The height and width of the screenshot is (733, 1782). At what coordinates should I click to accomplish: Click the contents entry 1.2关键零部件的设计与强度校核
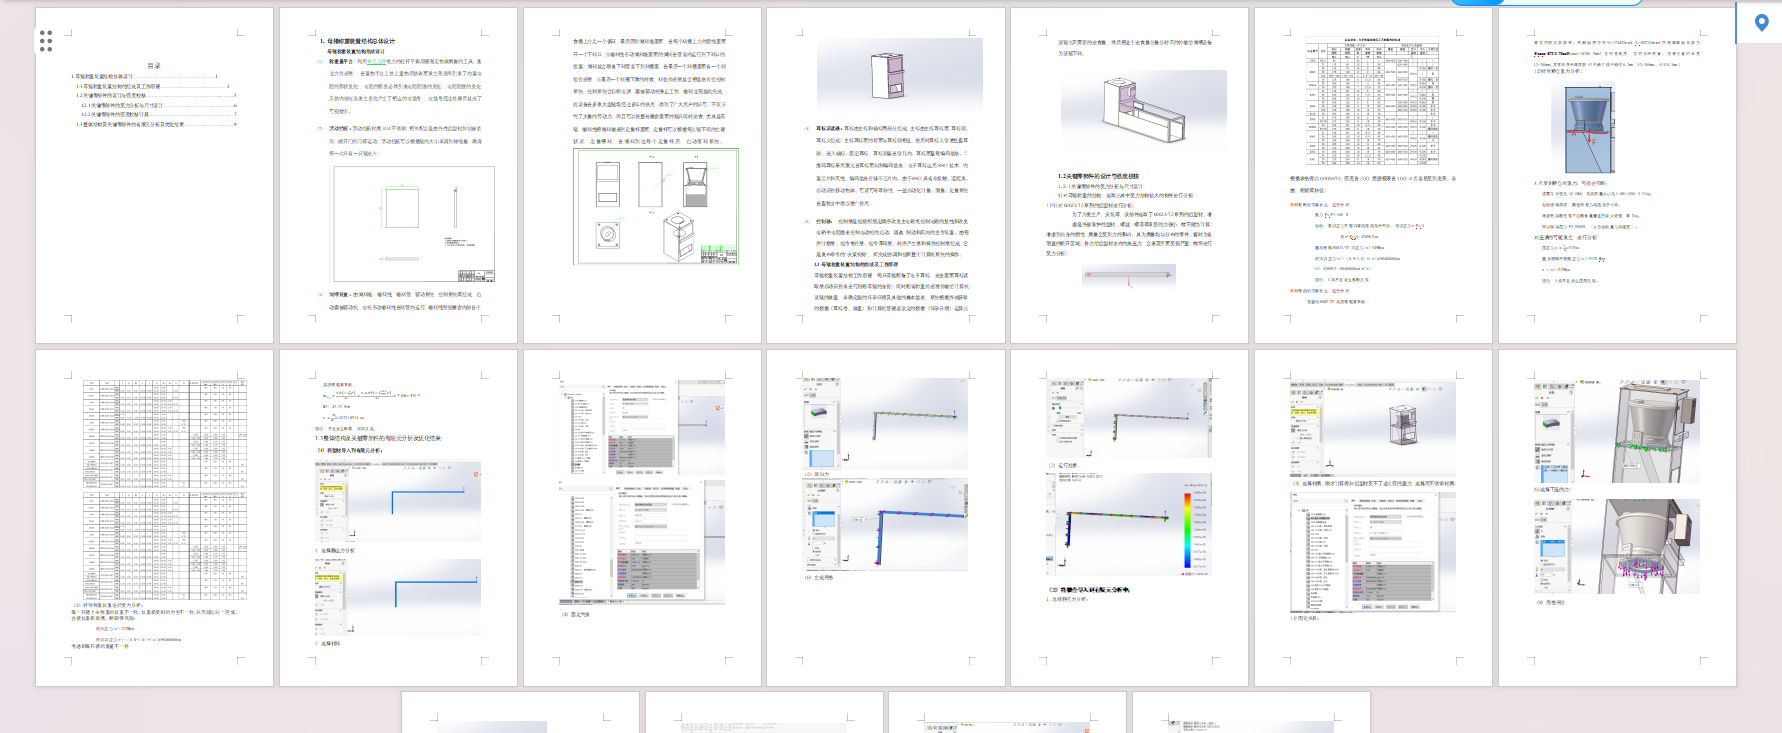[155, 95]
